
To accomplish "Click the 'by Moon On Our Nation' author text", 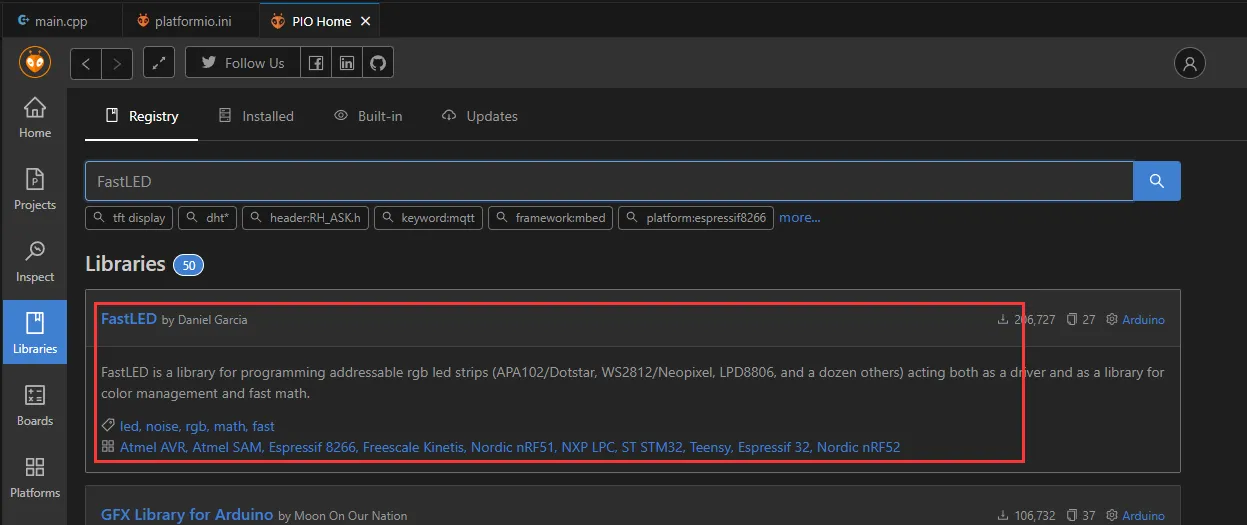I will [x=343, y=516].
